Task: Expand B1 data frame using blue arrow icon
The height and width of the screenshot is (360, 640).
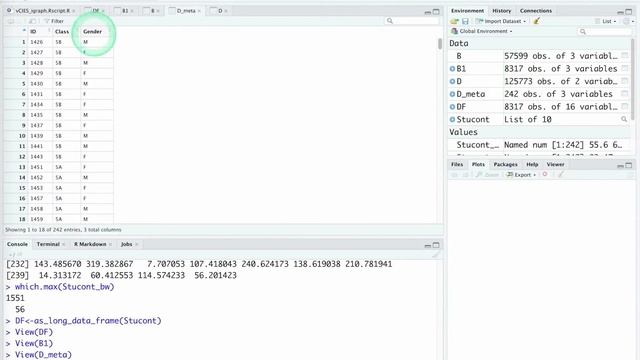Action: (452, 69)
